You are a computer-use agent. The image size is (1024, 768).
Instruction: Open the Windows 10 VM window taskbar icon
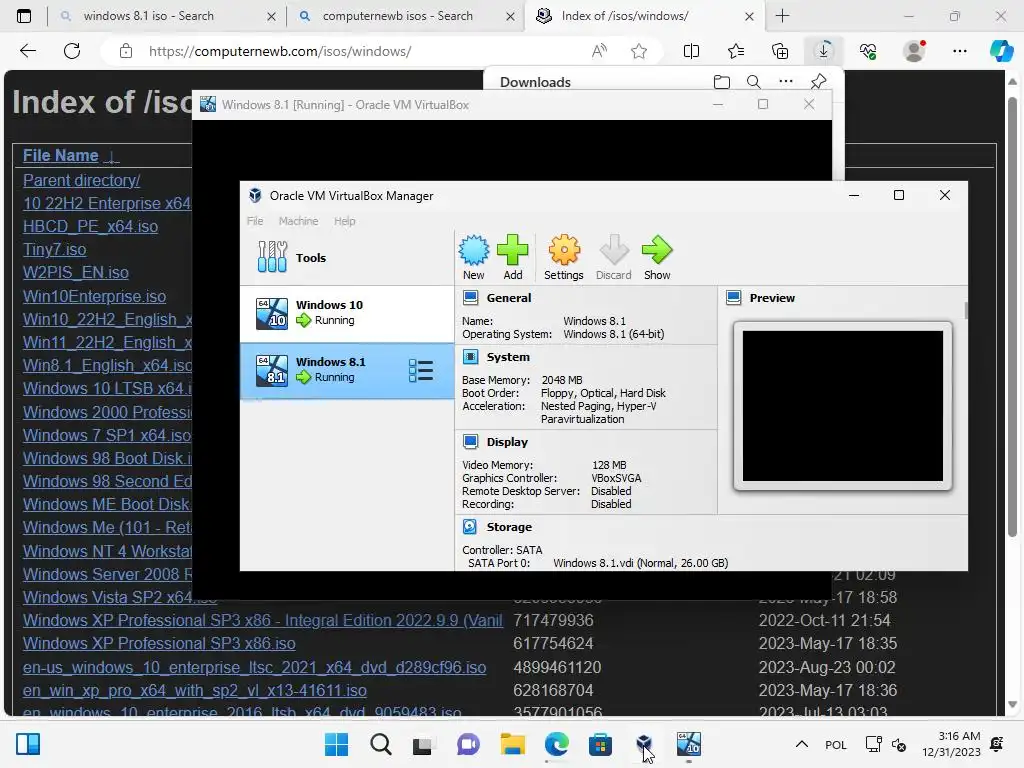688,744
